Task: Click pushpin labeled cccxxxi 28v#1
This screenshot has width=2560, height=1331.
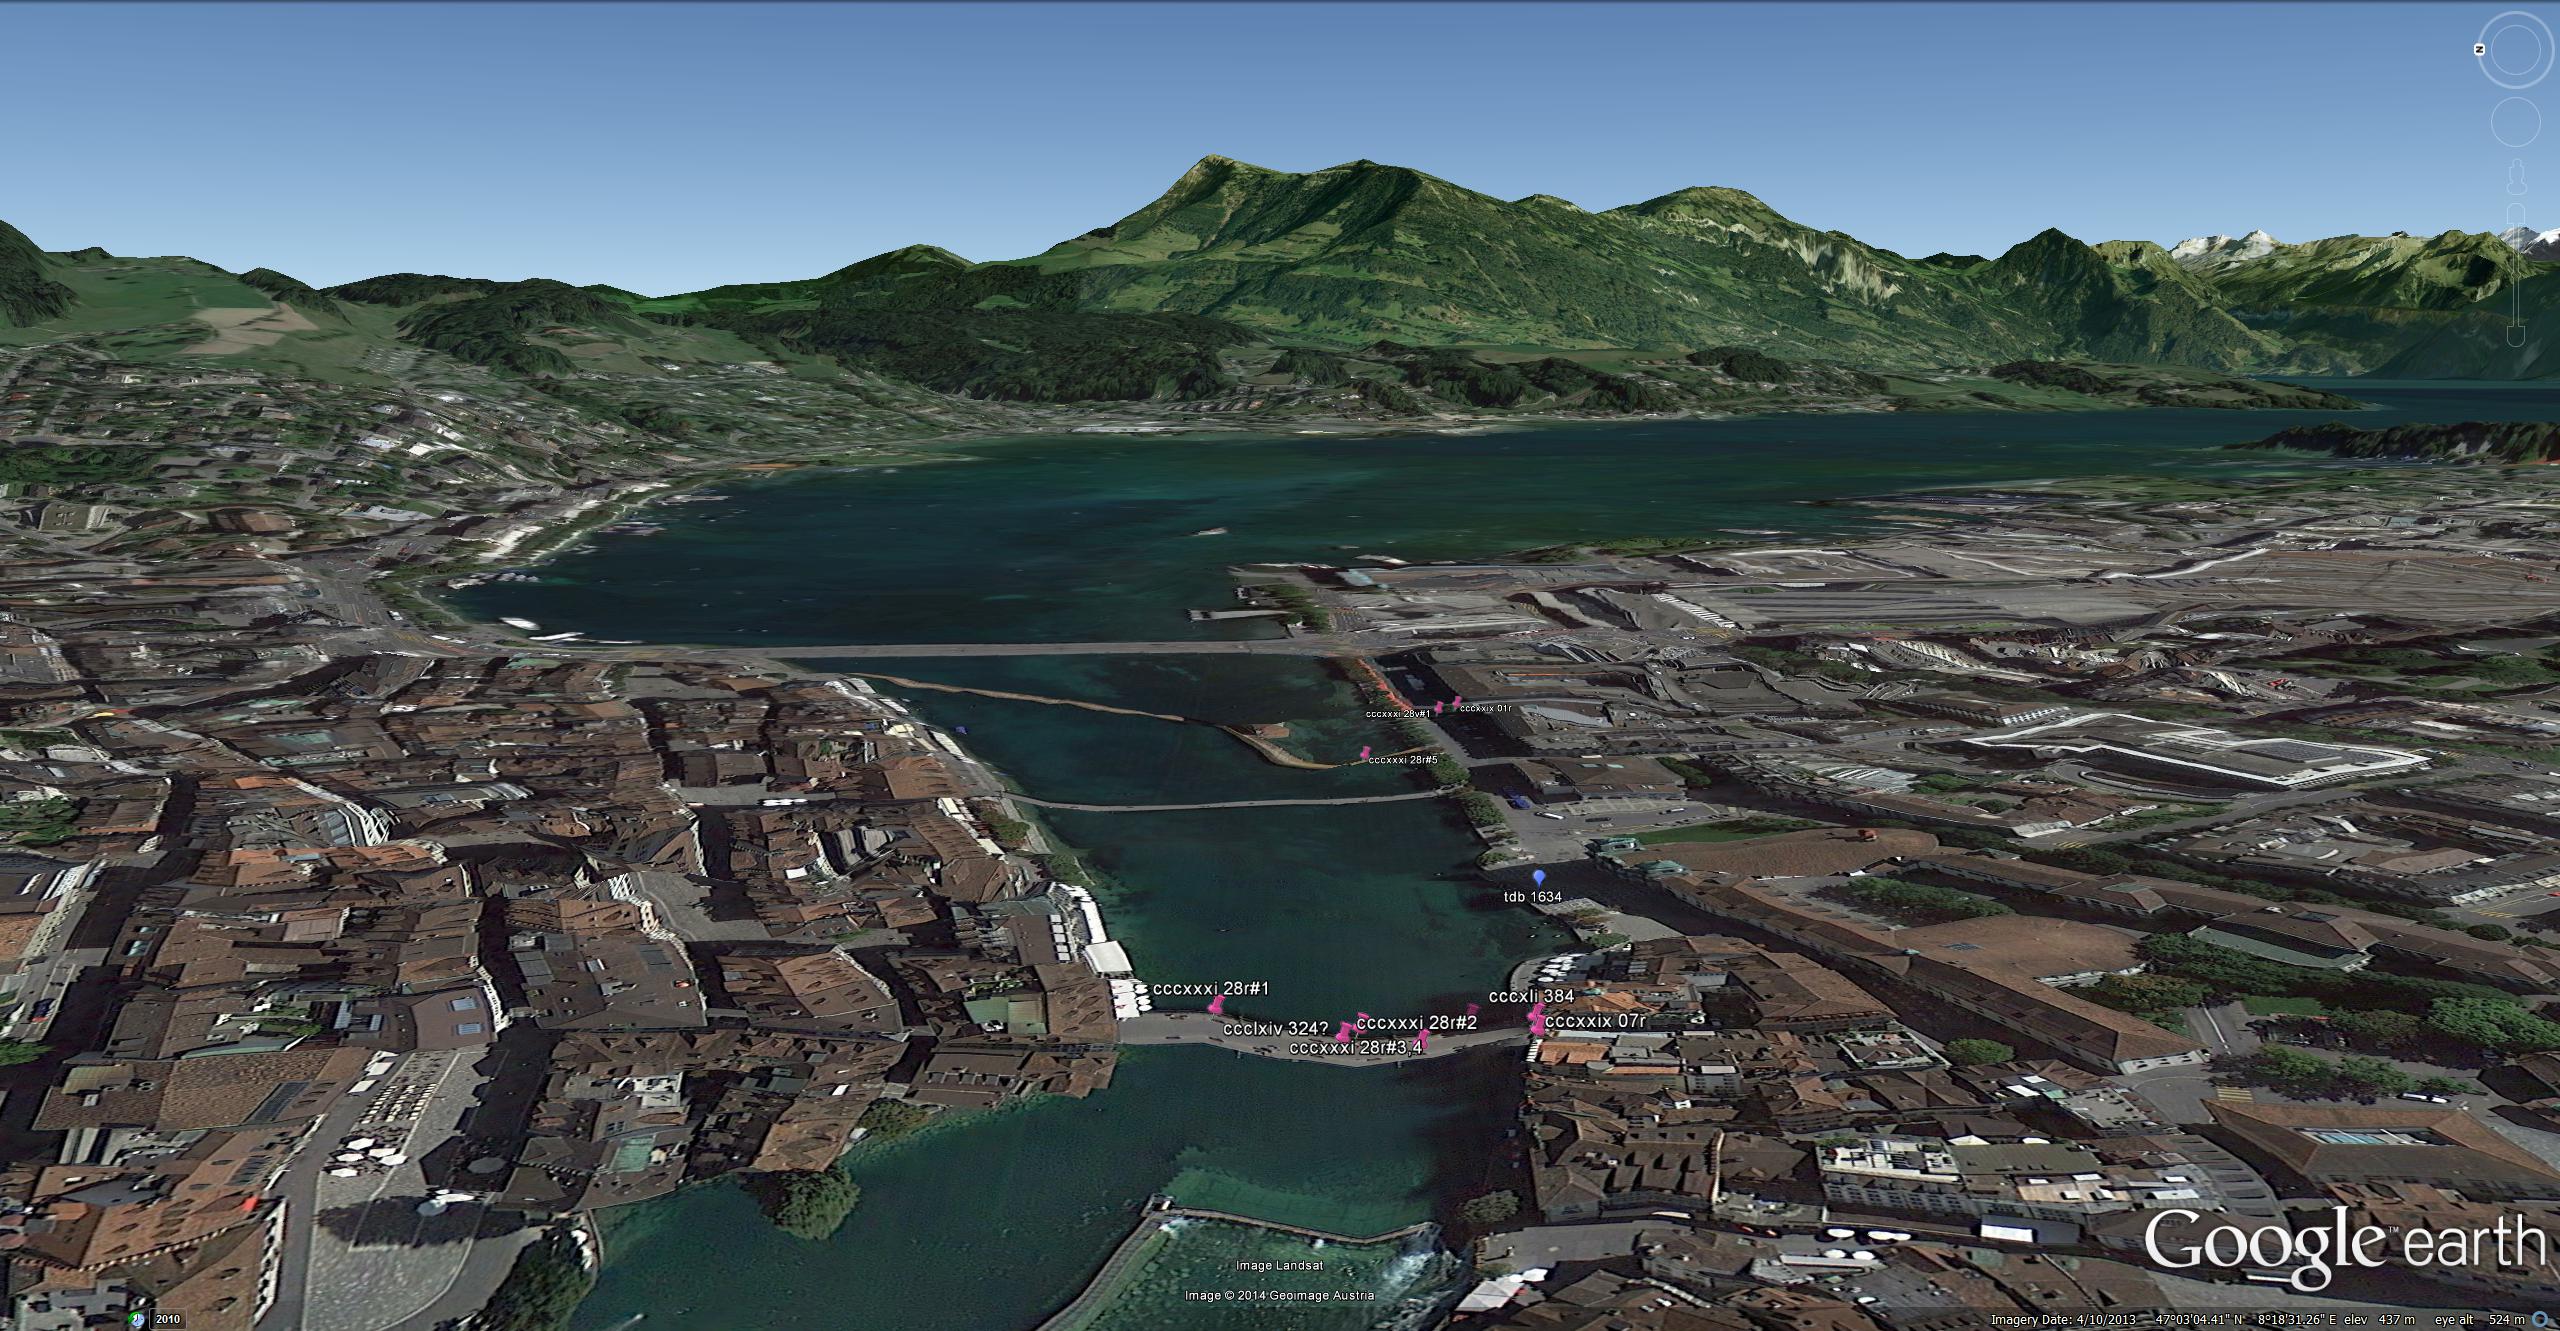Action: click(x=1439, y=706)
